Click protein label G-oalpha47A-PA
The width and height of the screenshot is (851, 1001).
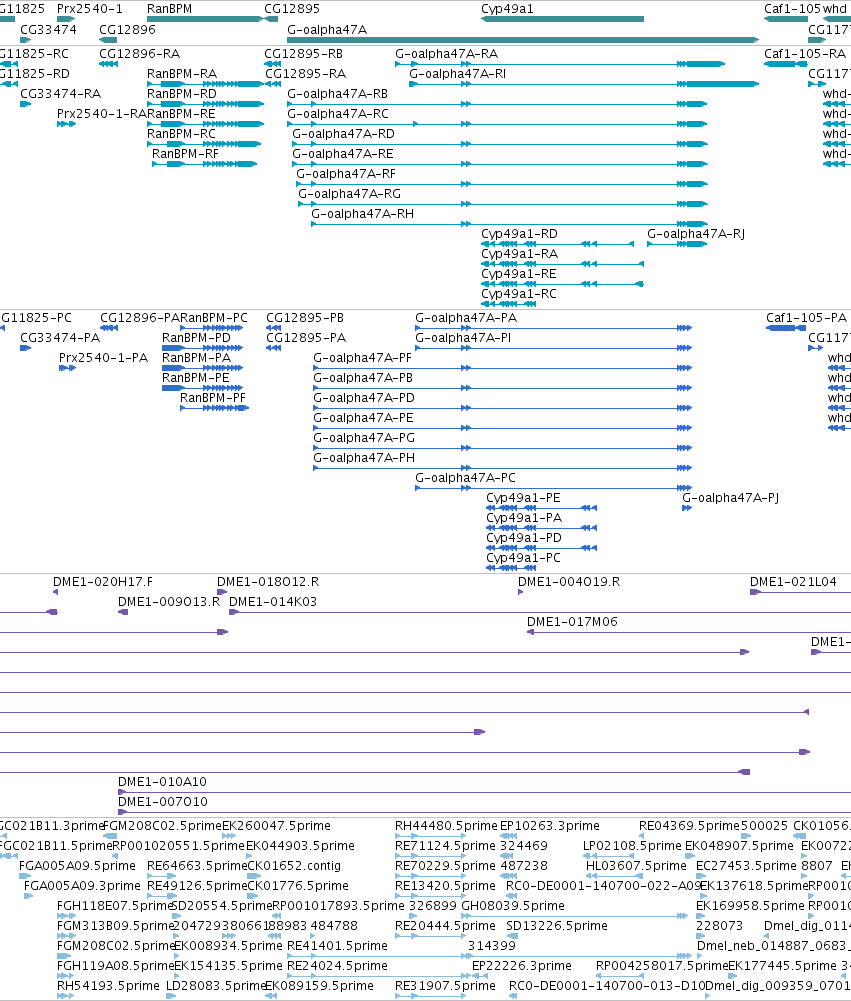point(466,318)
